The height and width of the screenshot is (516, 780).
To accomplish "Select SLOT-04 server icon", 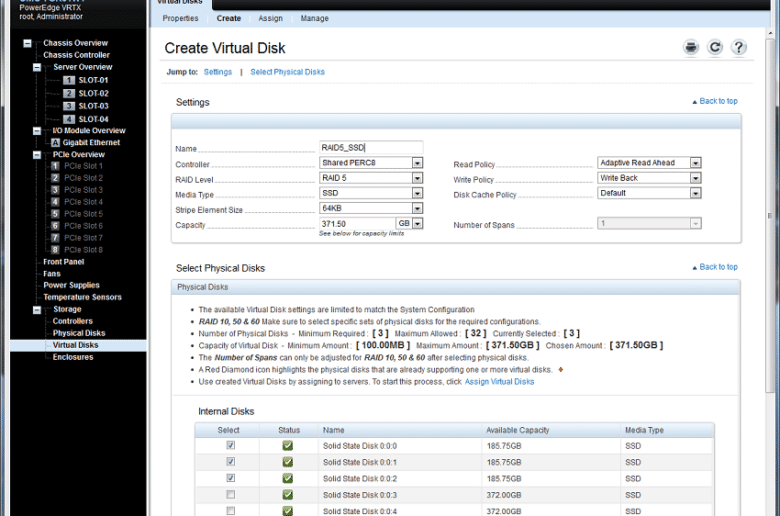I will pyautogui.click(x=69, y=119).
